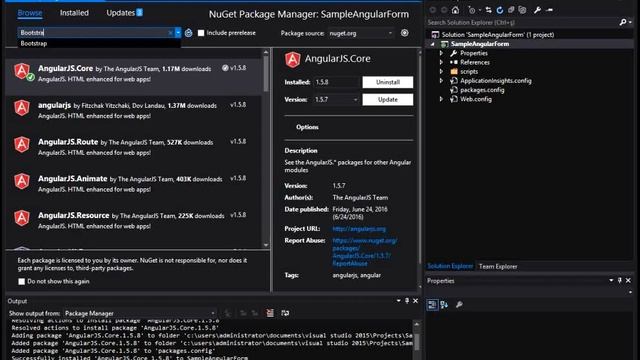Open the Project URL angularjs.org link
This screenshot has width=640, height=360.
(359, 229)
